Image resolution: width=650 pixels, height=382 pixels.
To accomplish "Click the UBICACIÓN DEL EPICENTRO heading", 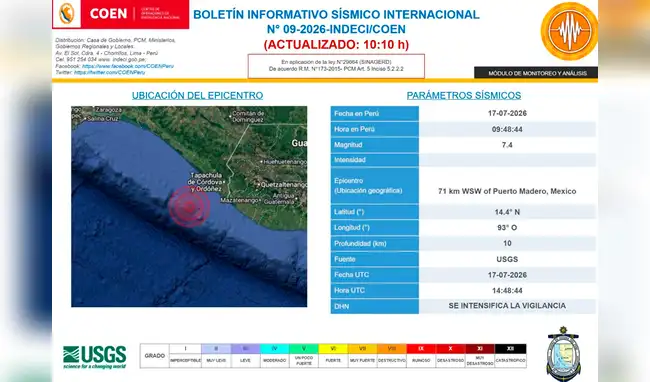I will [x=197, y=95].
